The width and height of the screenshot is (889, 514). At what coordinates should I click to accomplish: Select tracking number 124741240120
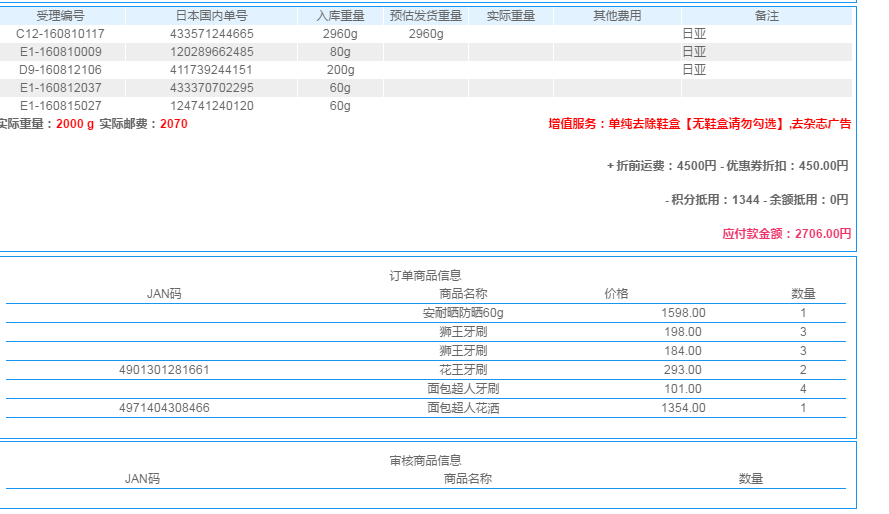211,106
